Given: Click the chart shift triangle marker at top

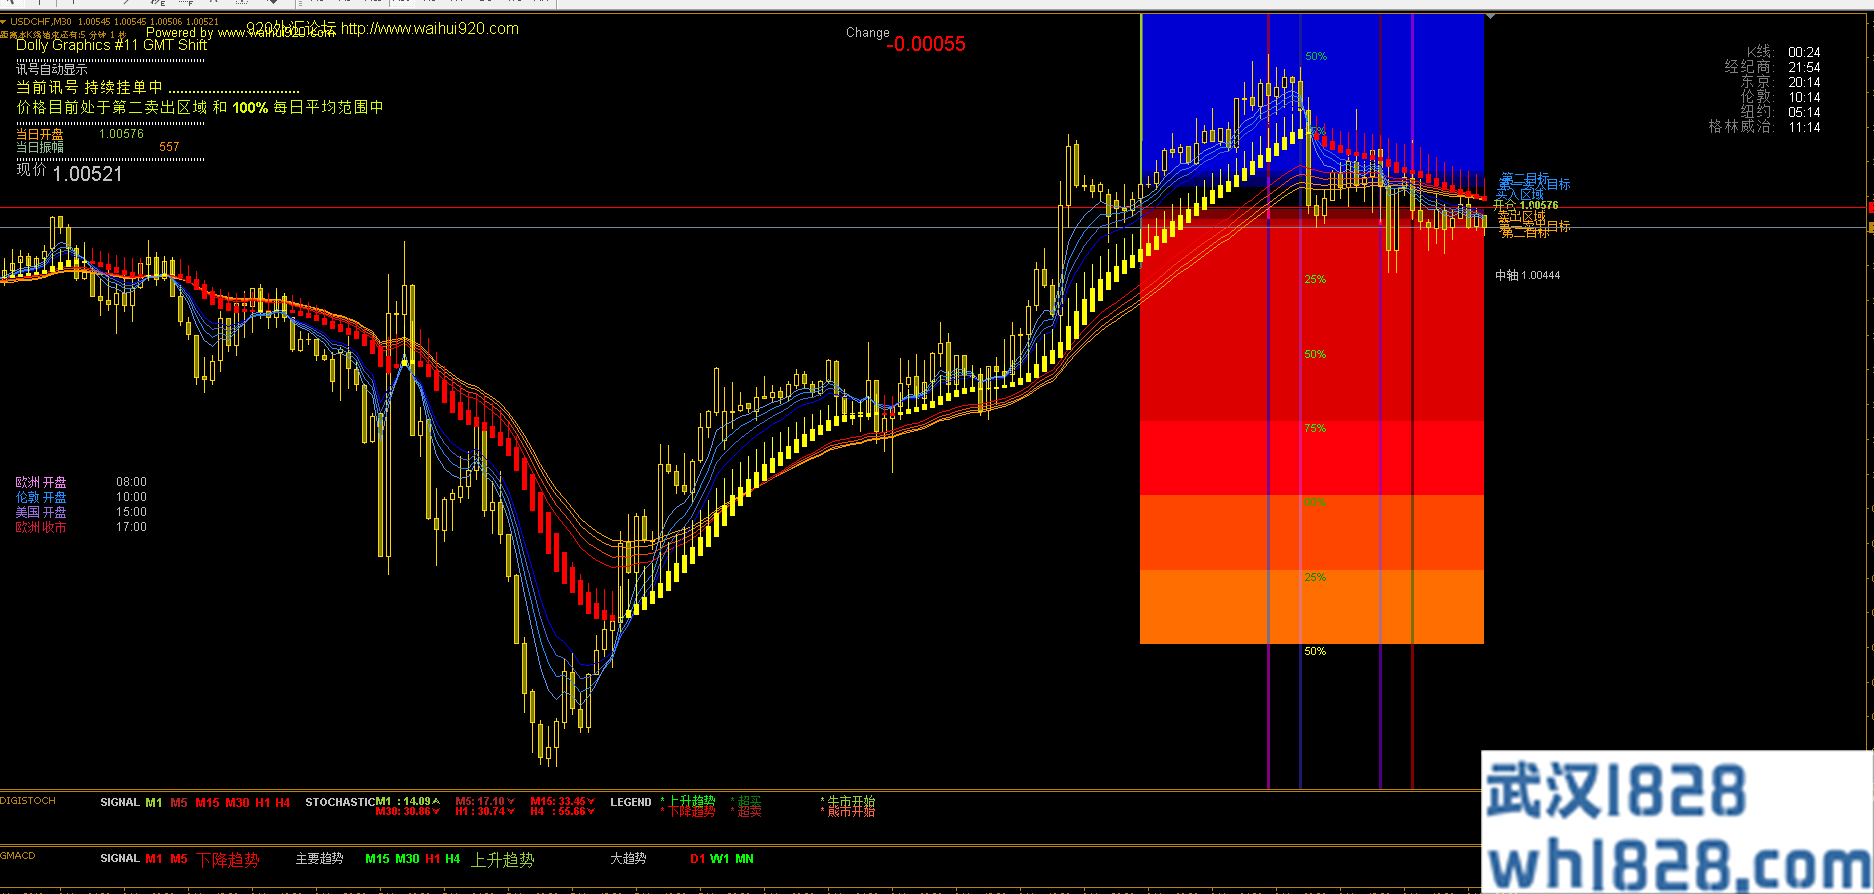Looking at the screenshot, I should coord(1489,17).
